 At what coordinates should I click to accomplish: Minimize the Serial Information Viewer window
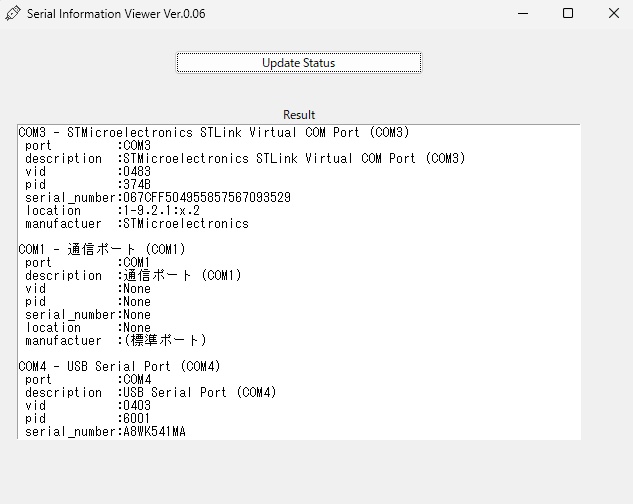[523, 13]
